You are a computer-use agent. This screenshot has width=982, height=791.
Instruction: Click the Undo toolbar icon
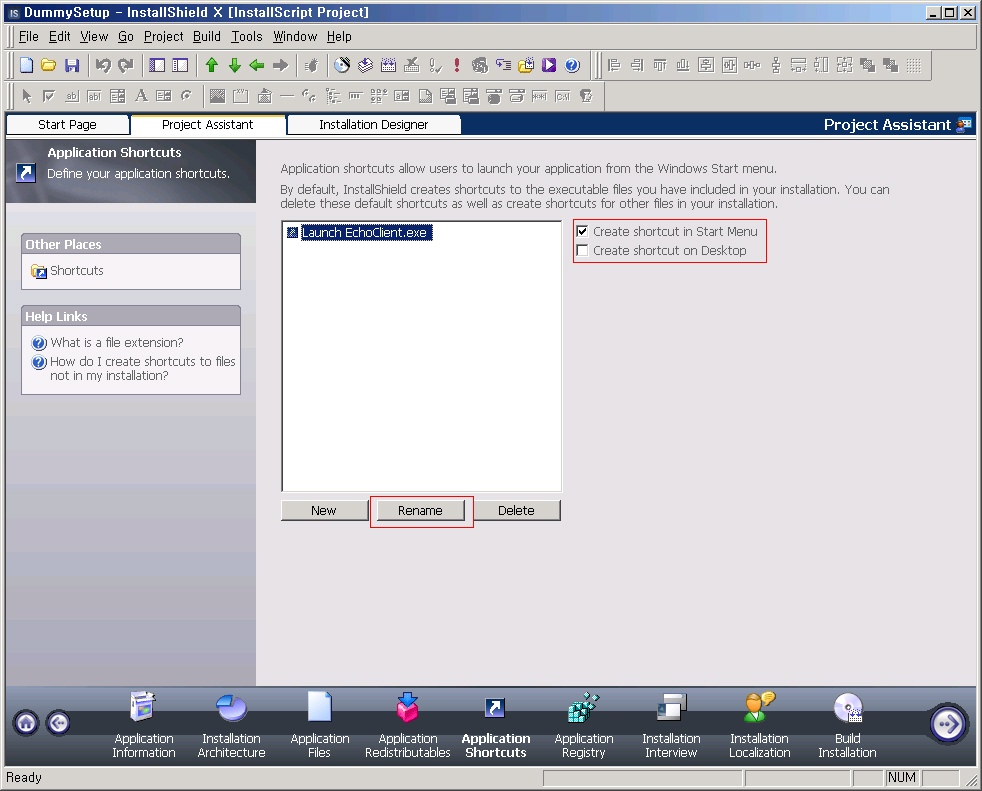coord(103,65)
